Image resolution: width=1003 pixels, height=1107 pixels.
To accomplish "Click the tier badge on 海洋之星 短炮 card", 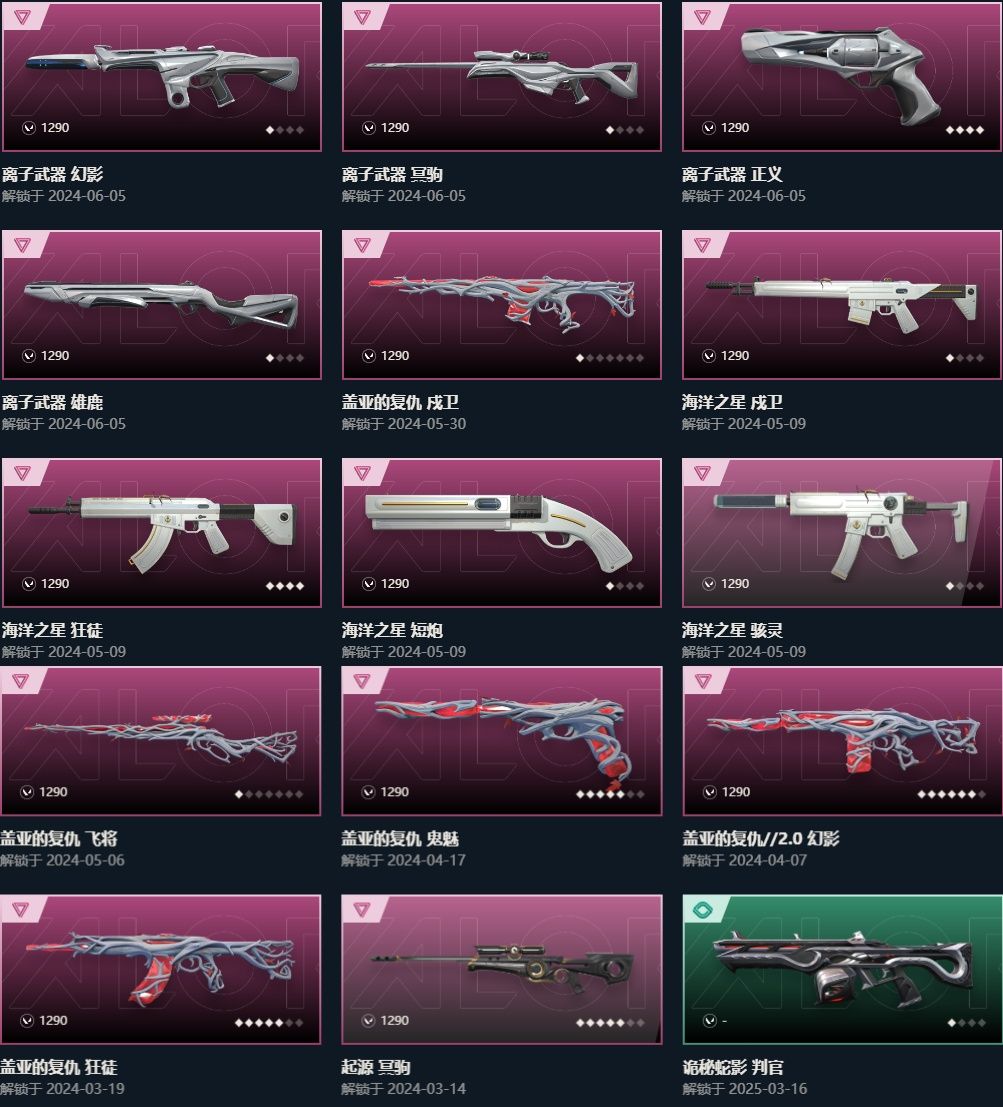I will coord(362,472).
